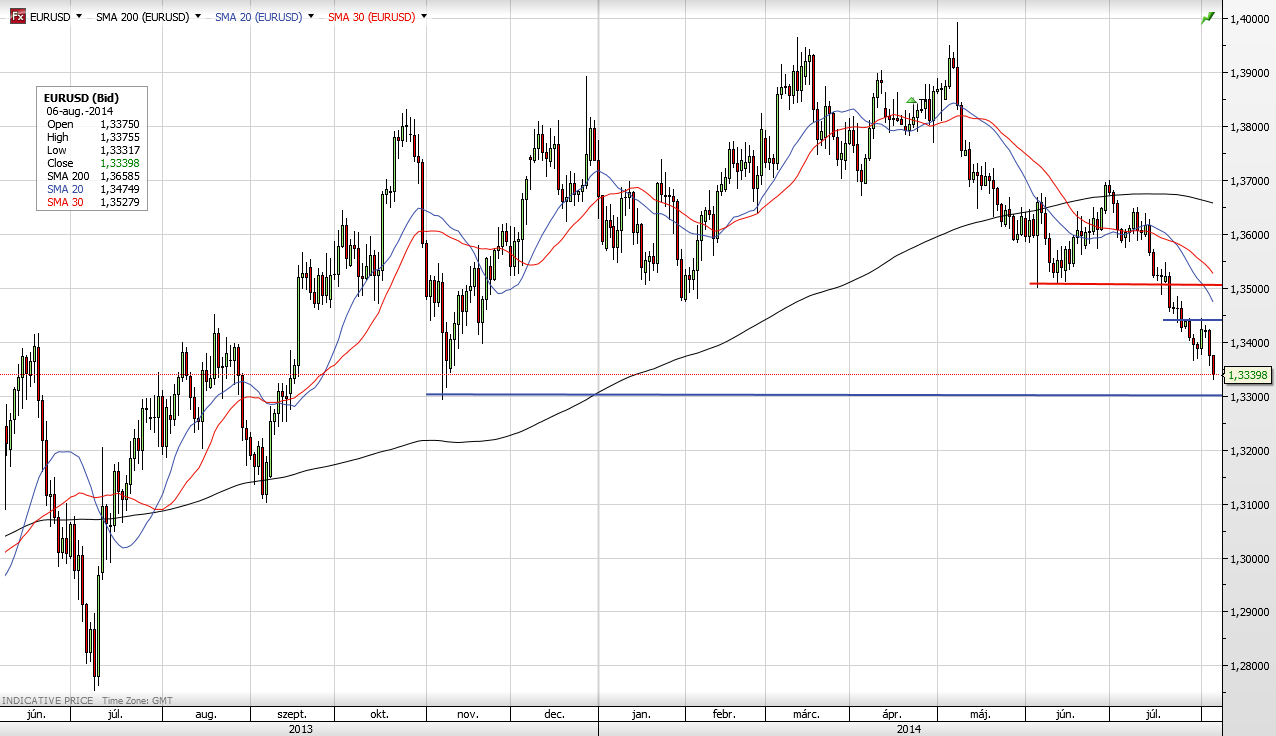Viewport: 1276px width, 736px height.
Task: Click the márc. month label on the time axis
Action: point(806,715)
